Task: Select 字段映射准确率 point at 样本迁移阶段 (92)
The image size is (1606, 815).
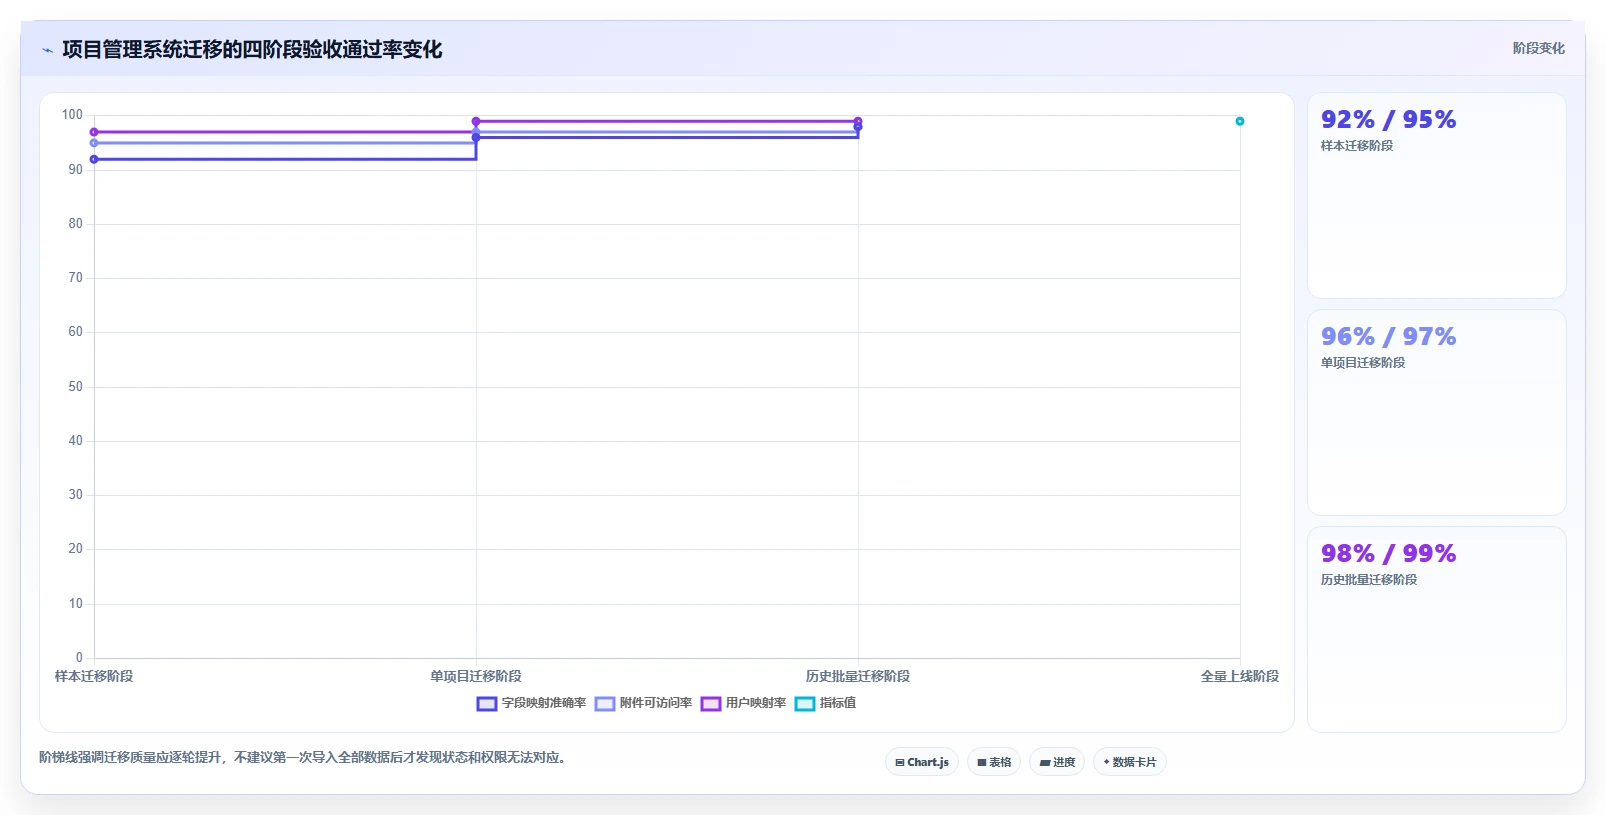Action: (x=94, y=159)
